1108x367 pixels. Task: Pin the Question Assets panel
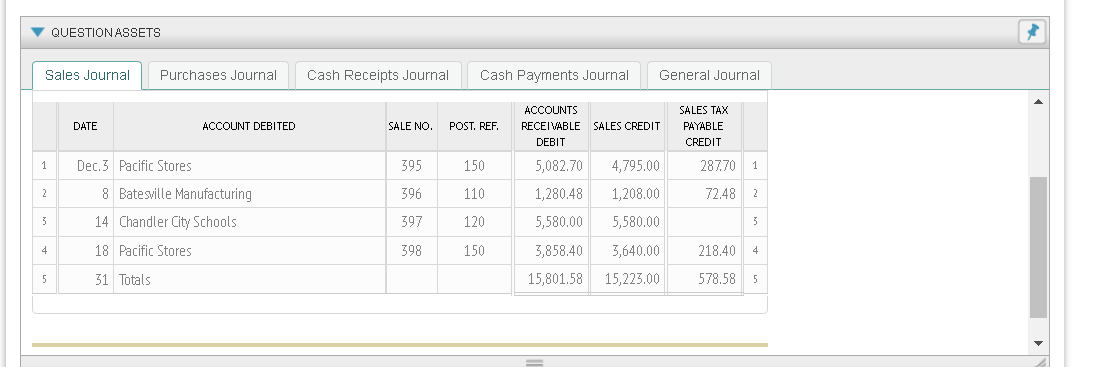[1032, 32]
